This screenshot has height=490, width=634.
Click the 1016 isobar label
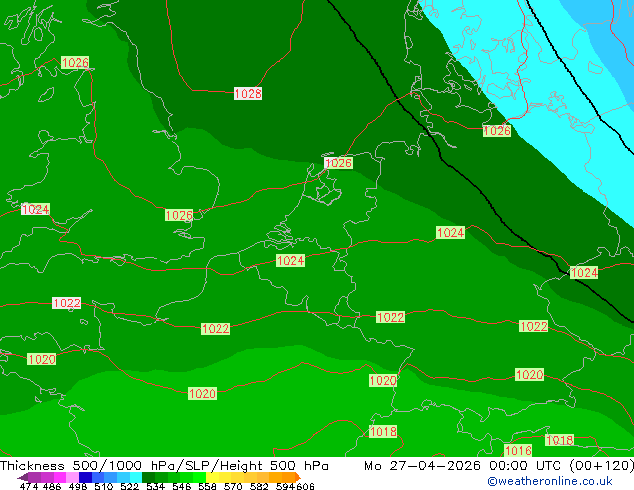pos(518,450)
